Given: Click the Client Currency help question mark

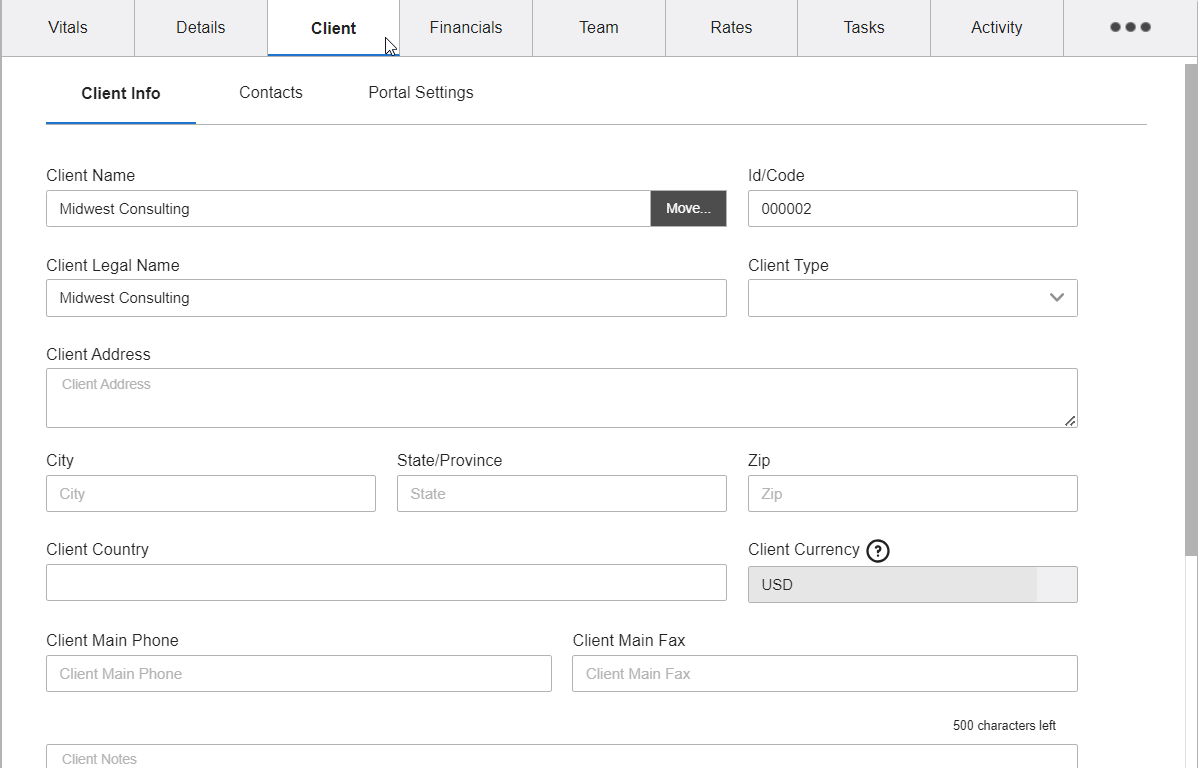Looking at the screenshot, I should click(x=877, y=550).
